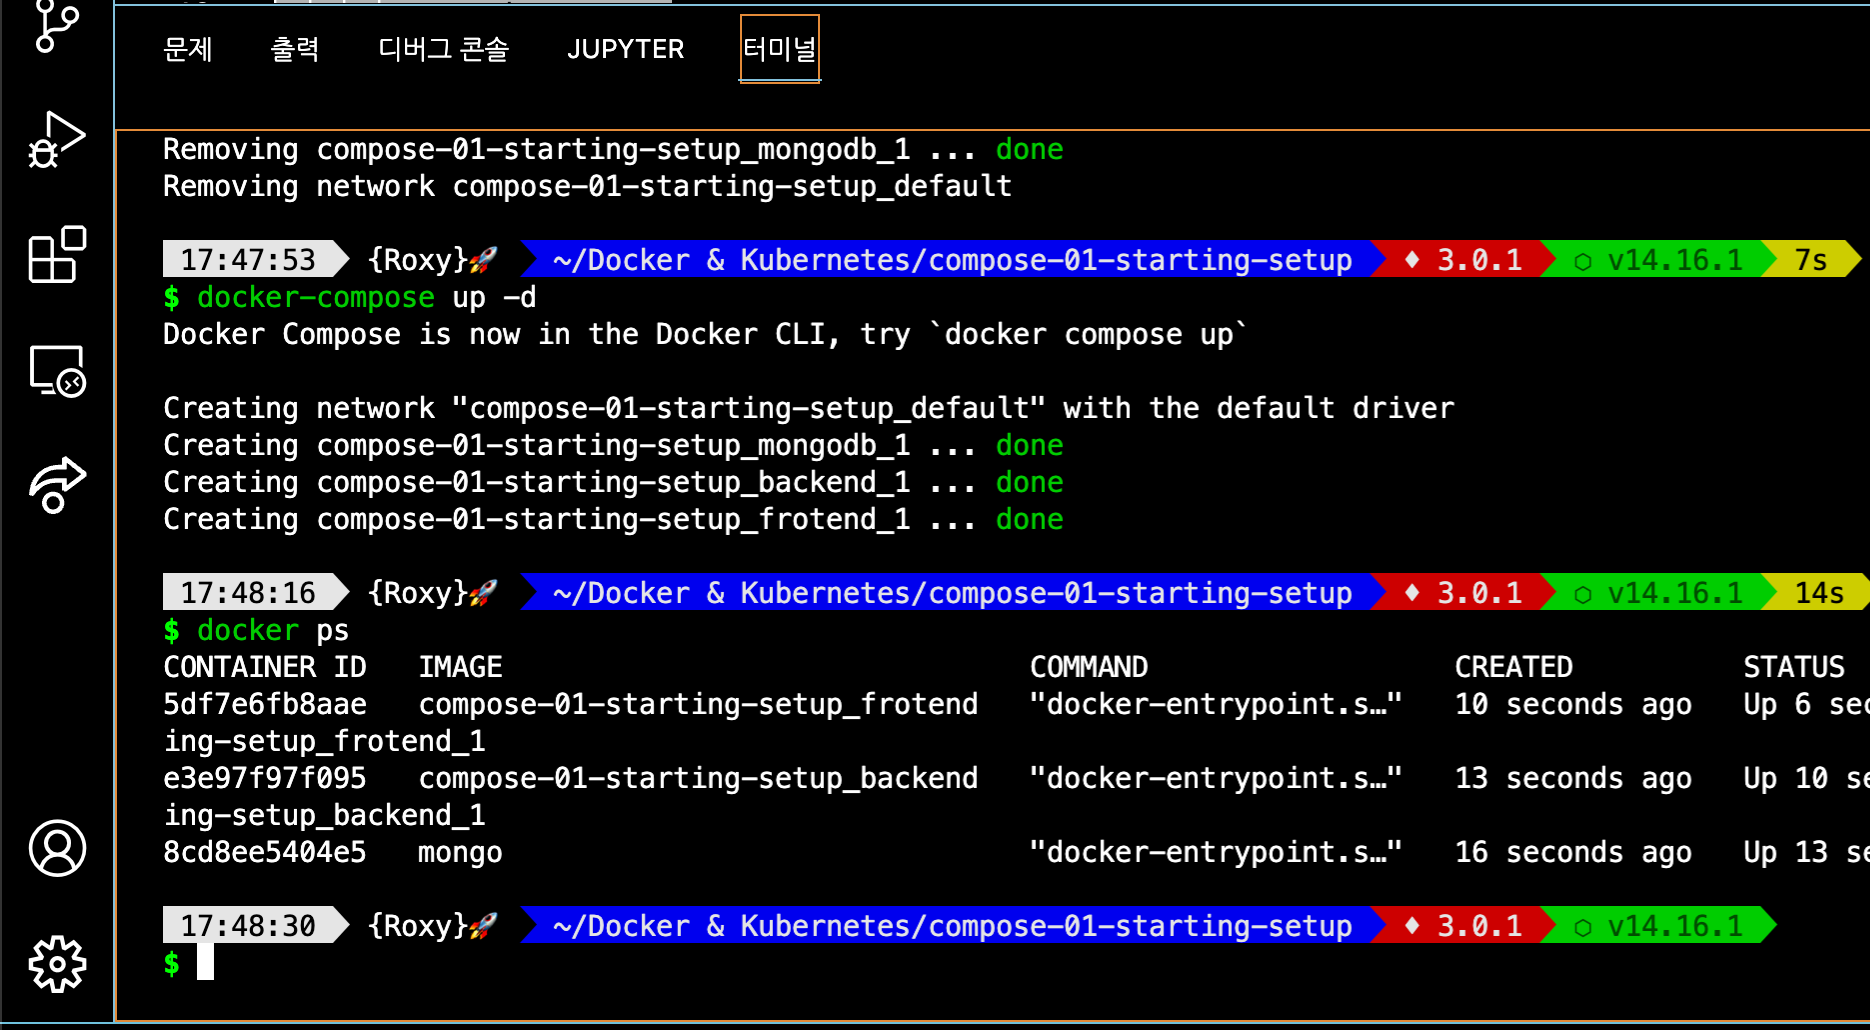Switch to the 출력 tab
Viewport: 1870px width, 1030px height.
point(295,49)
